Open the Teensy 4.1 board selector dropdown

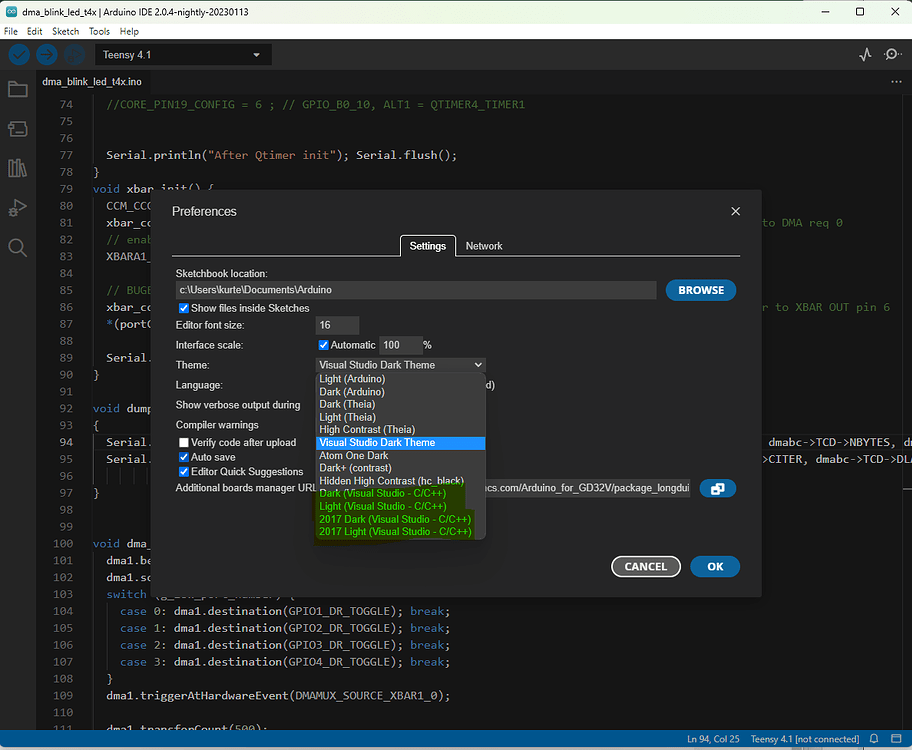click(x=183, y=54)
